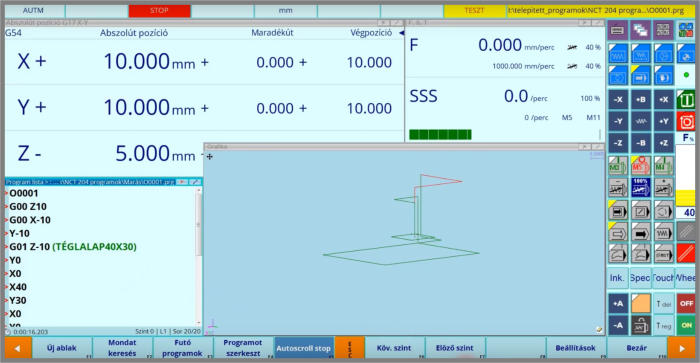Viewport: 700px width, 363px height.
Task: Go back with left orange arrow
Action: 18,348
